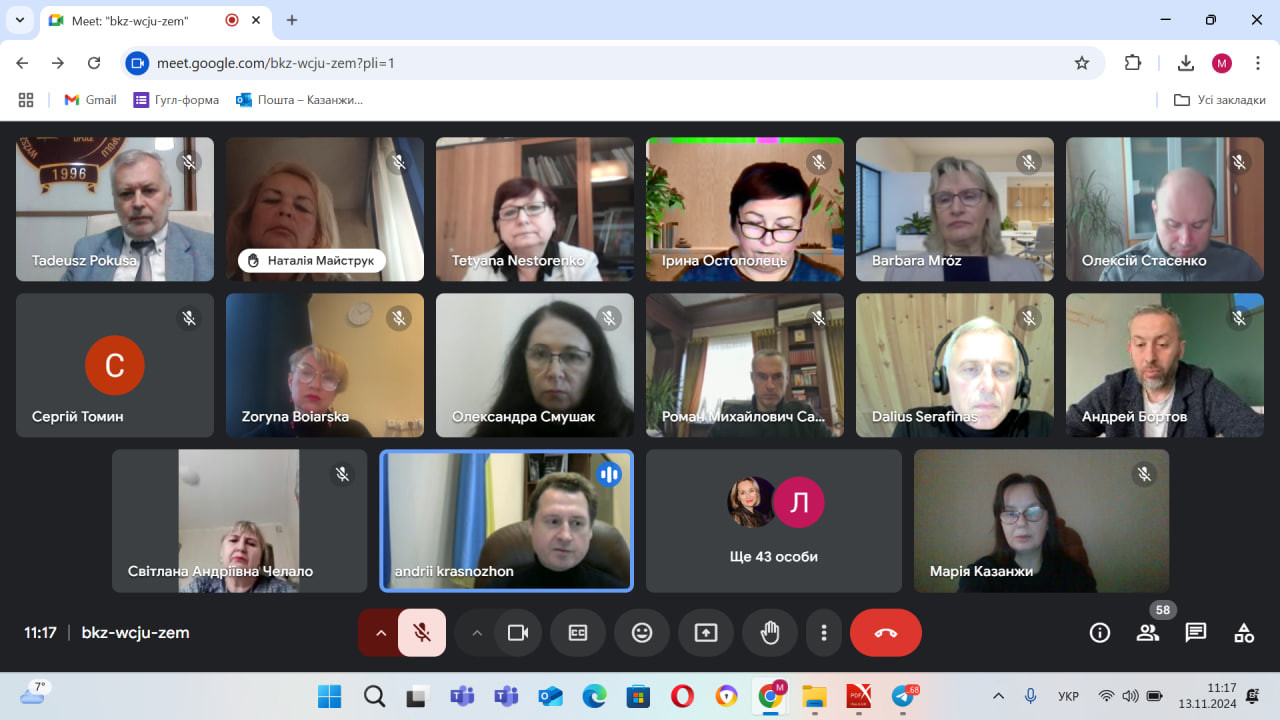Toggle the camera on or off
Viewport: 1280px width, 720px height.
(x=518, y=633)
